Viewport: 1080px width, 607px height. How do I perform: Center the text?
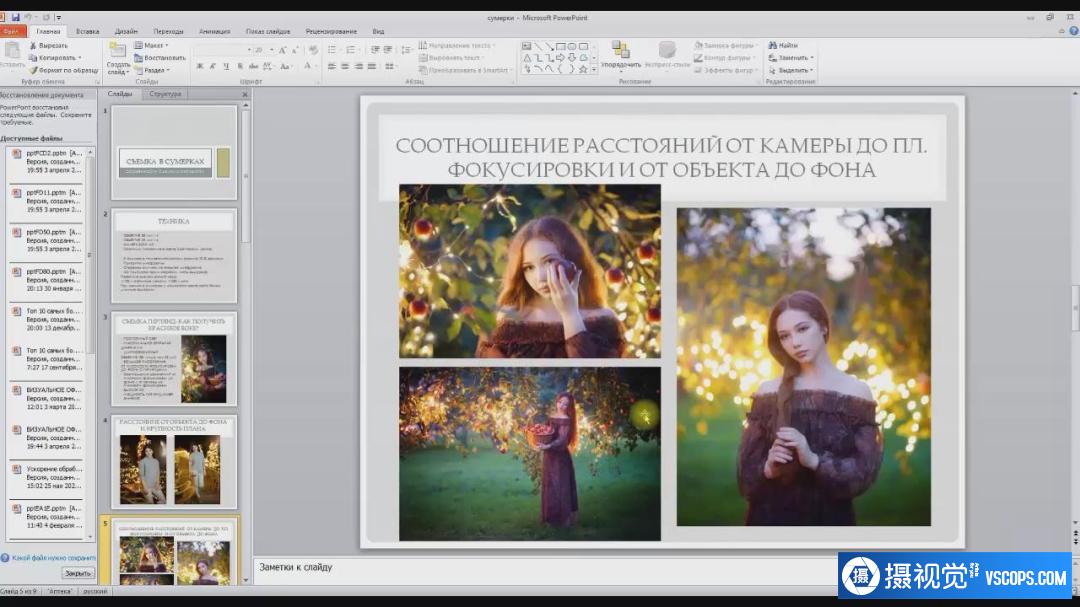[345, 66]
